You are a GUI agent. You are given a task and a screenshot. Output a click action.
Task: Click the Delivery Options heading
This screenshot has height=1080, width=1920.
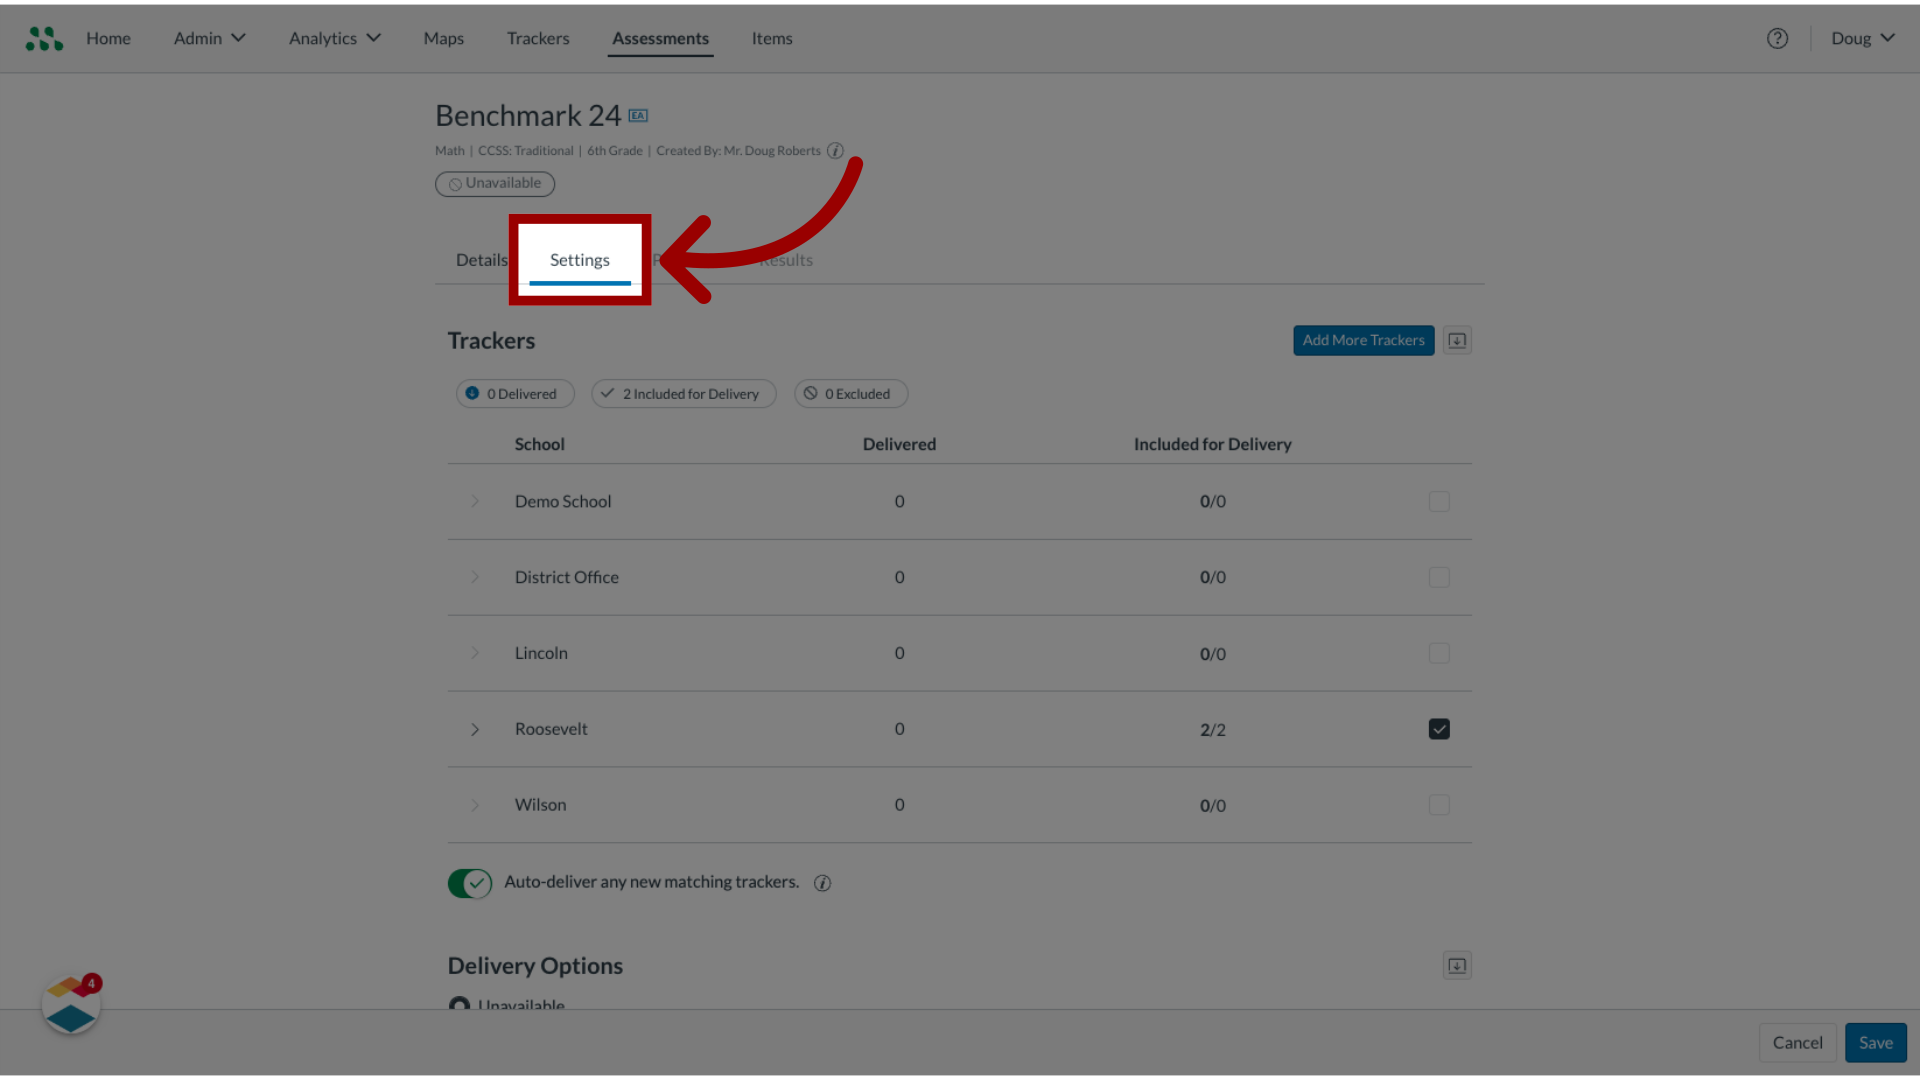pos(535,966)
